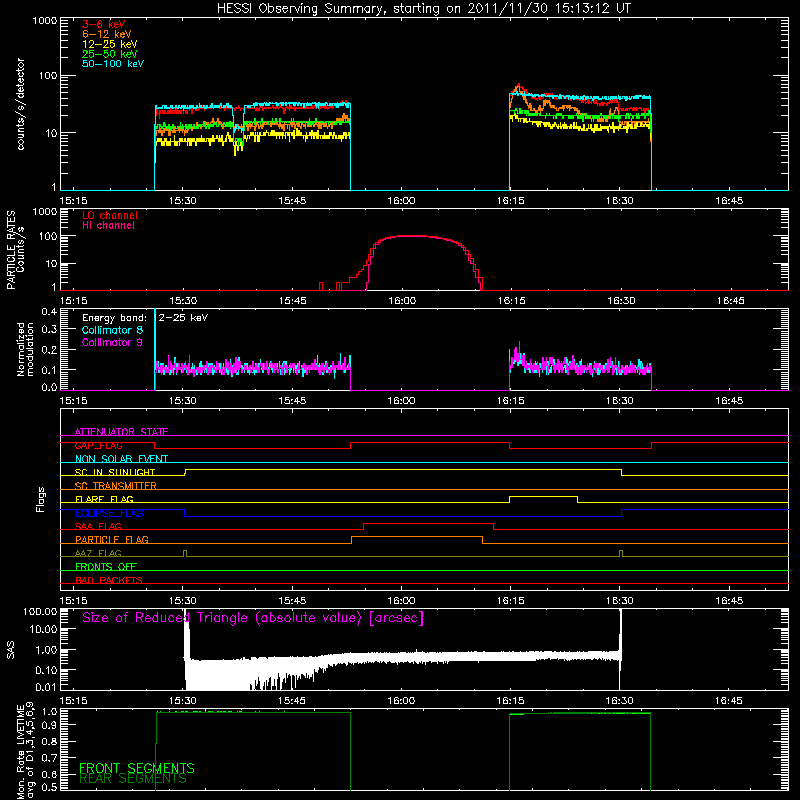Image resolution: width=800 pixels, height=800 pixels.
Task: Click the Mon. Rate LIVETIME axis title
Action: coord(25,752)
